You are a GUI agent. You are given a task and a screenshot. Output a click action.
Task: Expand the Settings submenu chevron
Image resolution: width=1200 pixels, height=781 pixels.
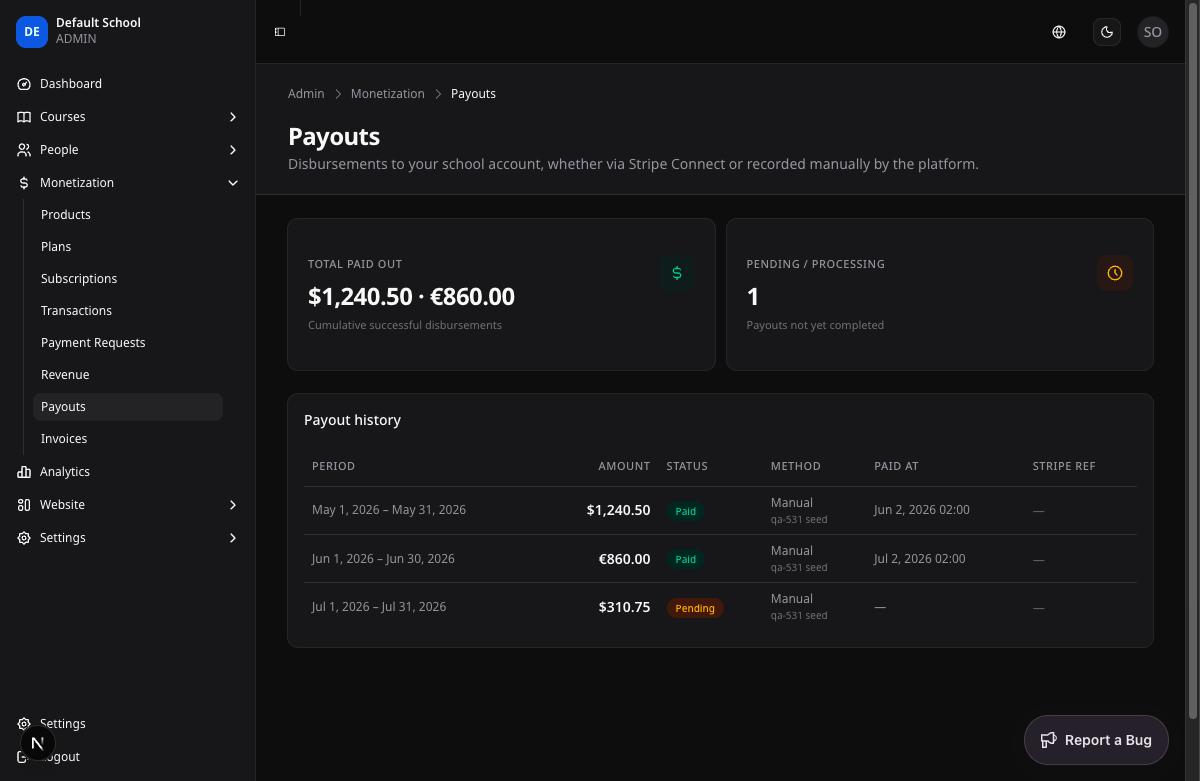point(233,538)
